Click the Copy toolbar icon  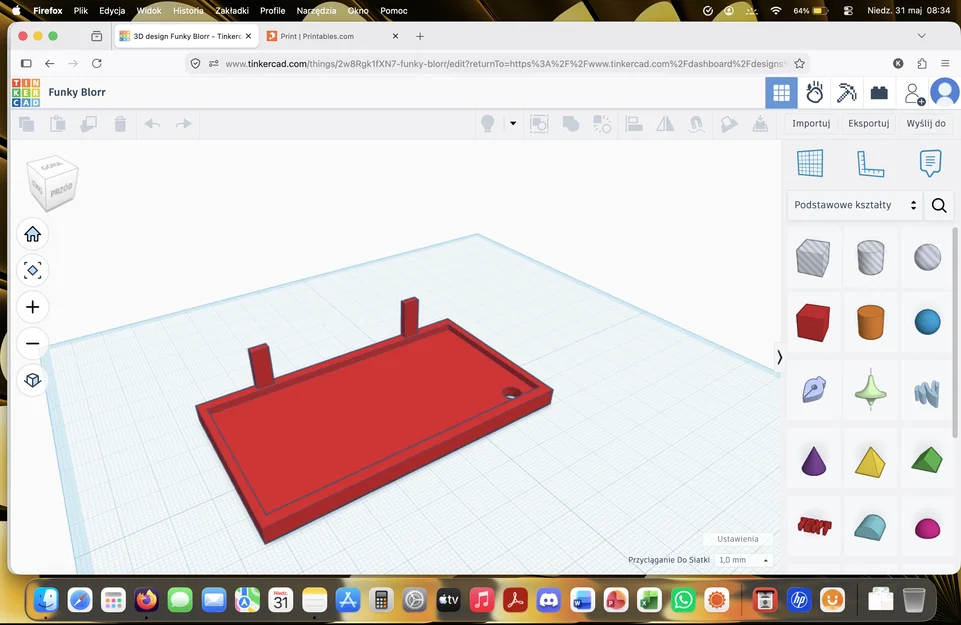(x=26, y=124)
